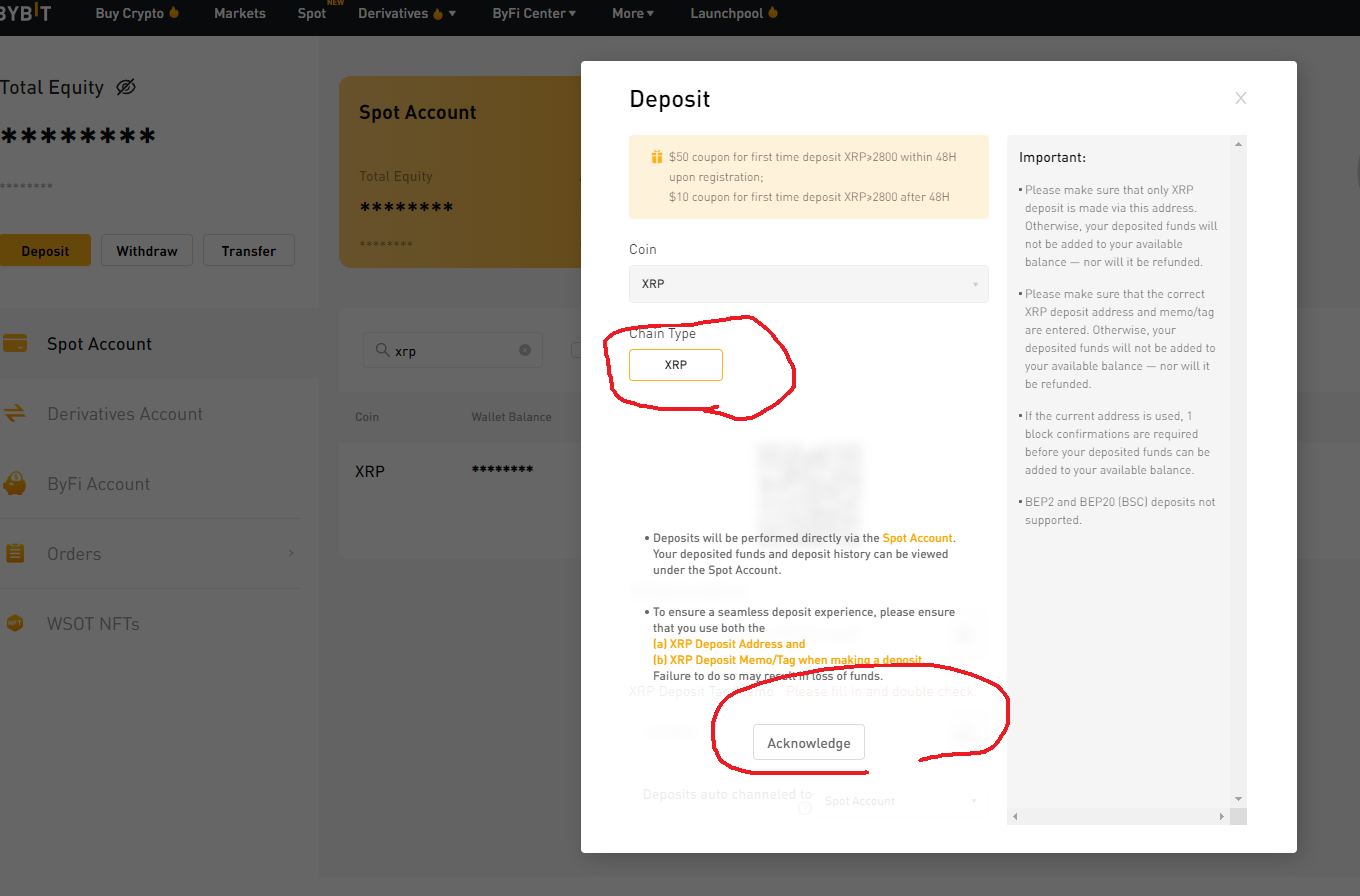Select the XRP chain type button
The height and width of the screenshot is (896, 1360).
[675, 365]
